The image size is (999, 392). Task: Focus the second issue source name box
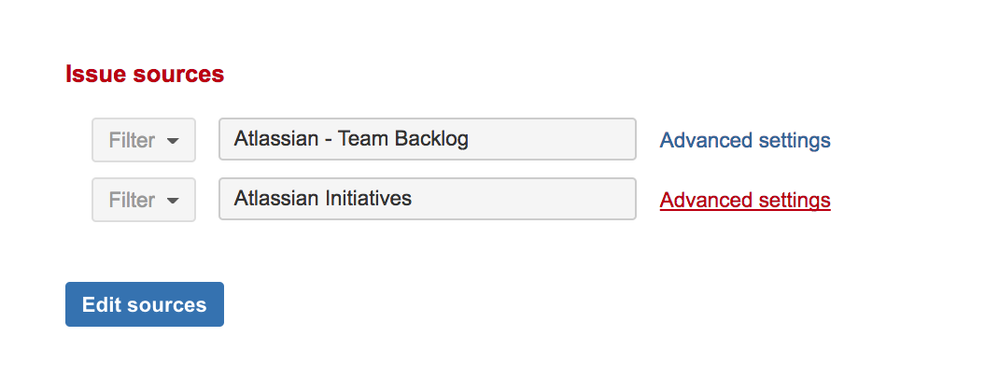[x=428, y=199]
